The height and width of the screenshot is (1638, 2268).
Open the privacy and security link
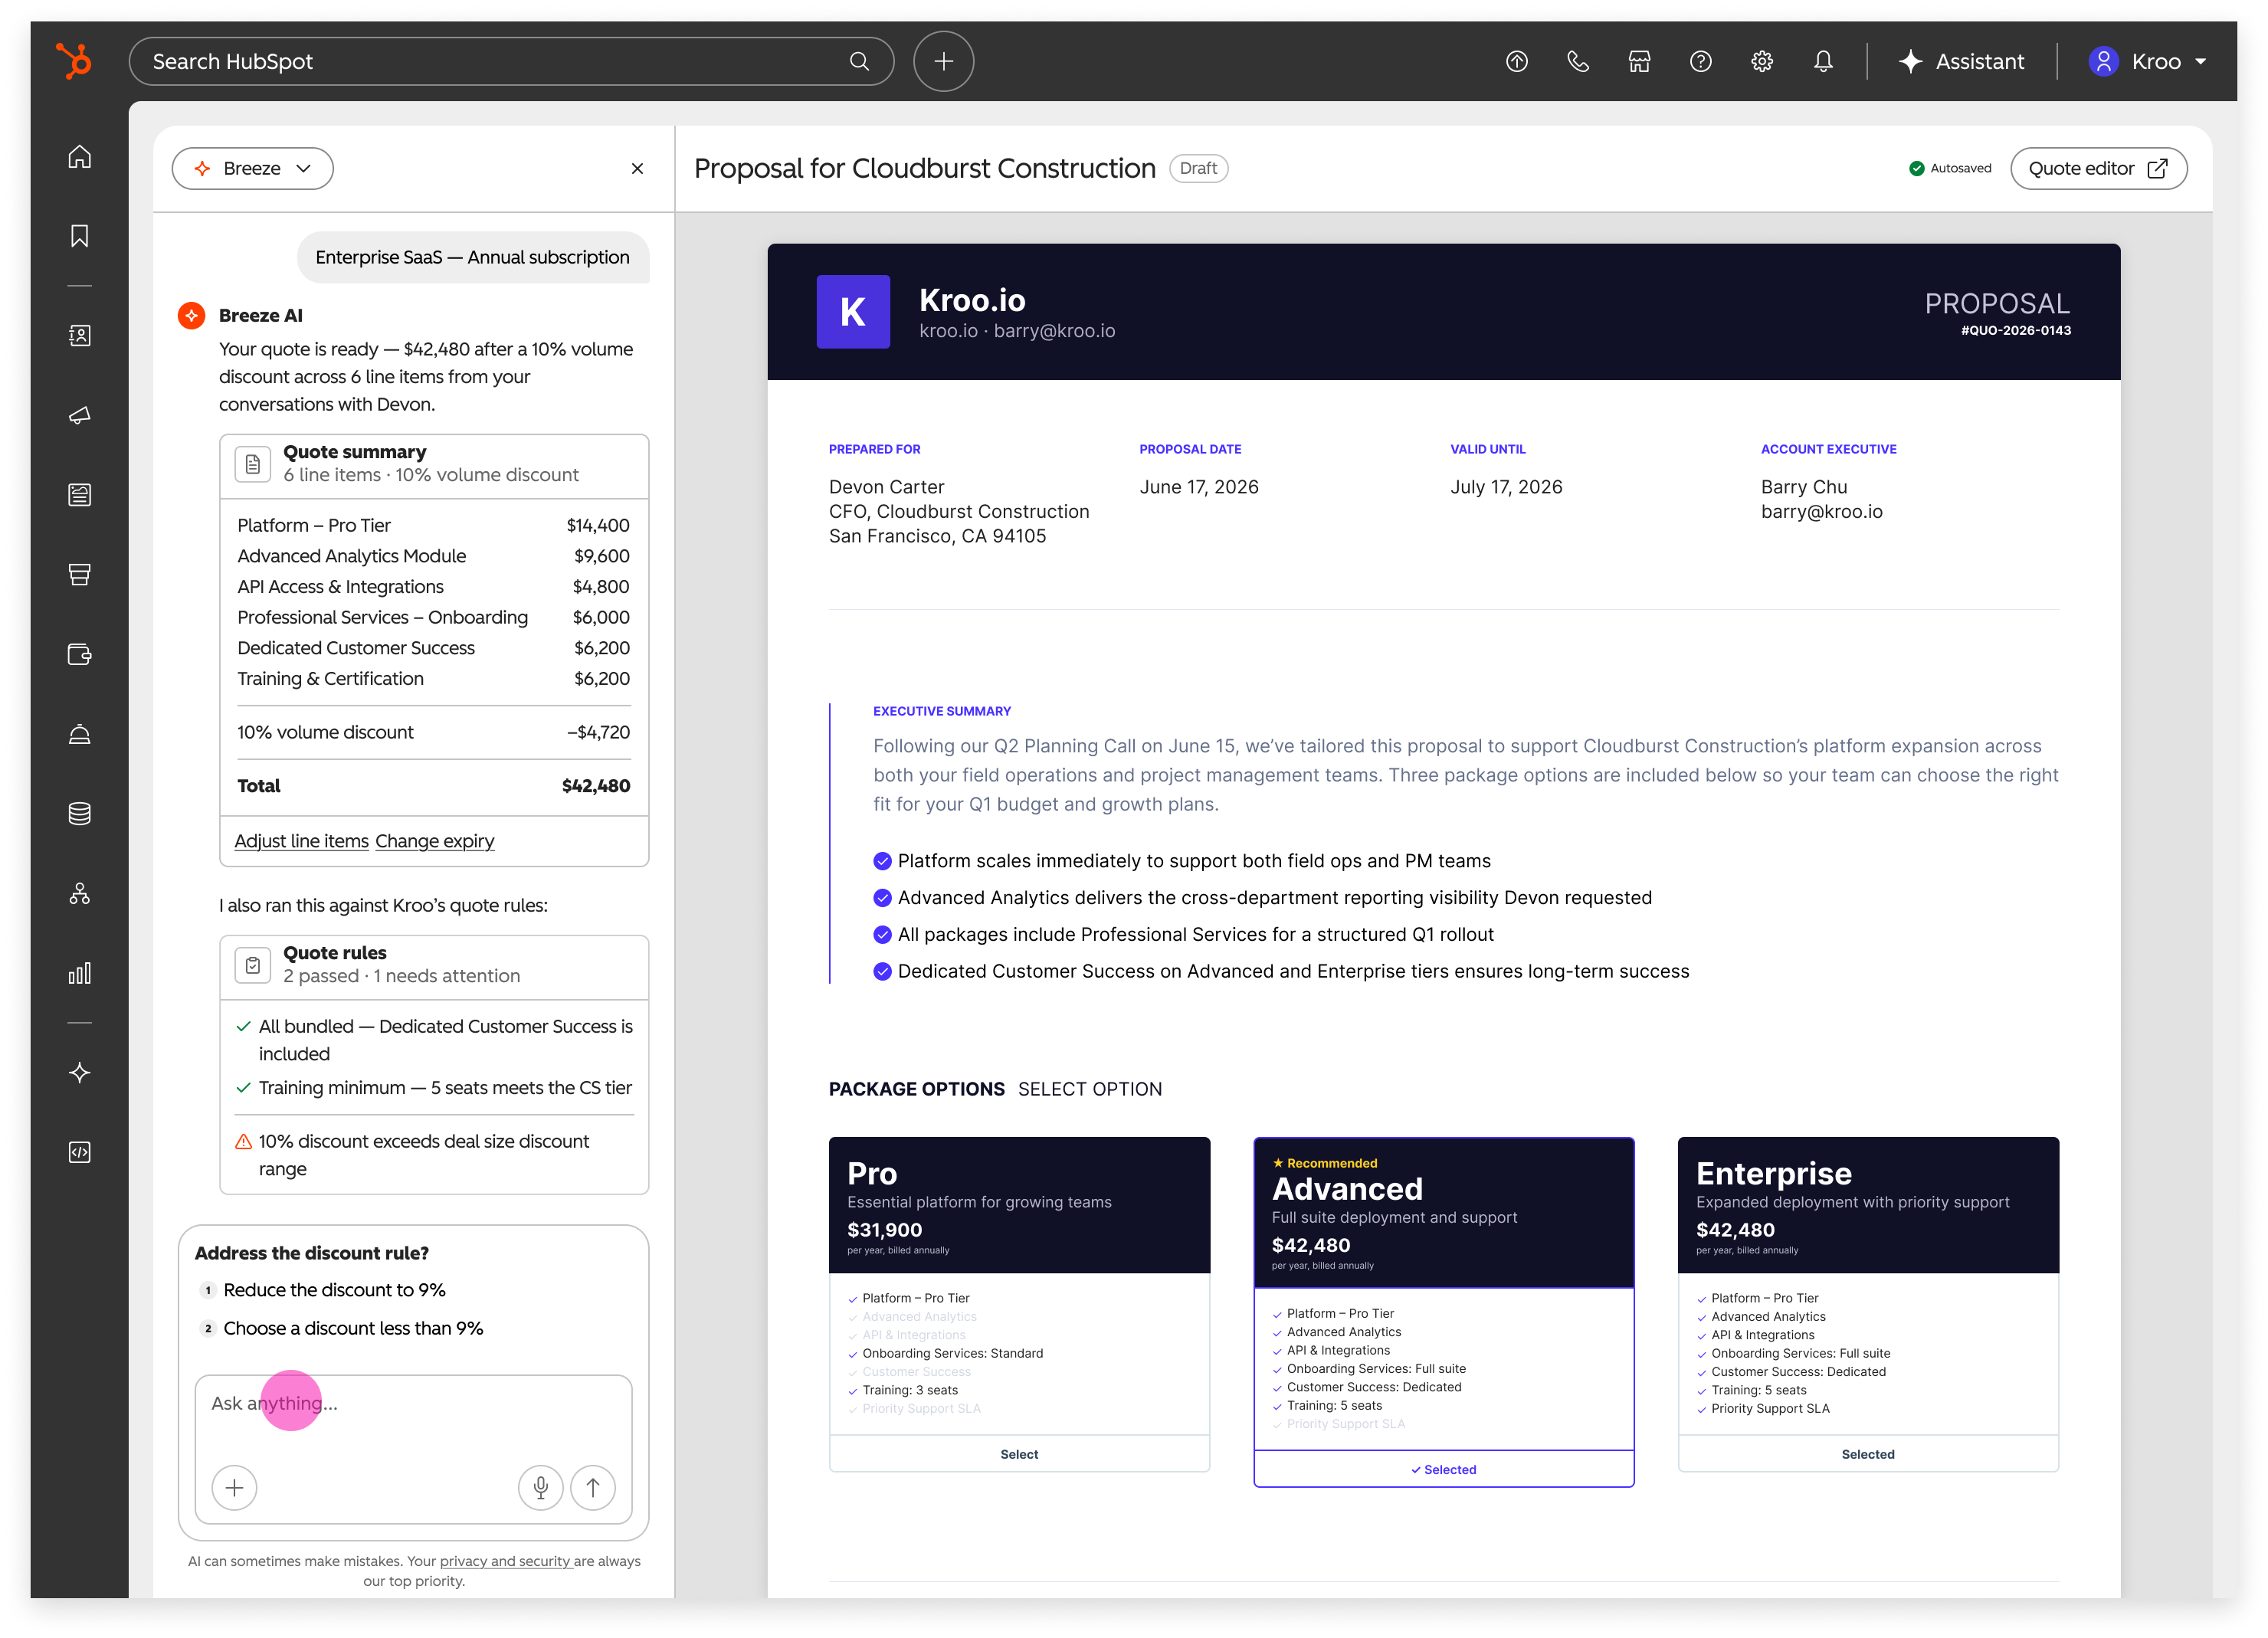point(505,1561)
